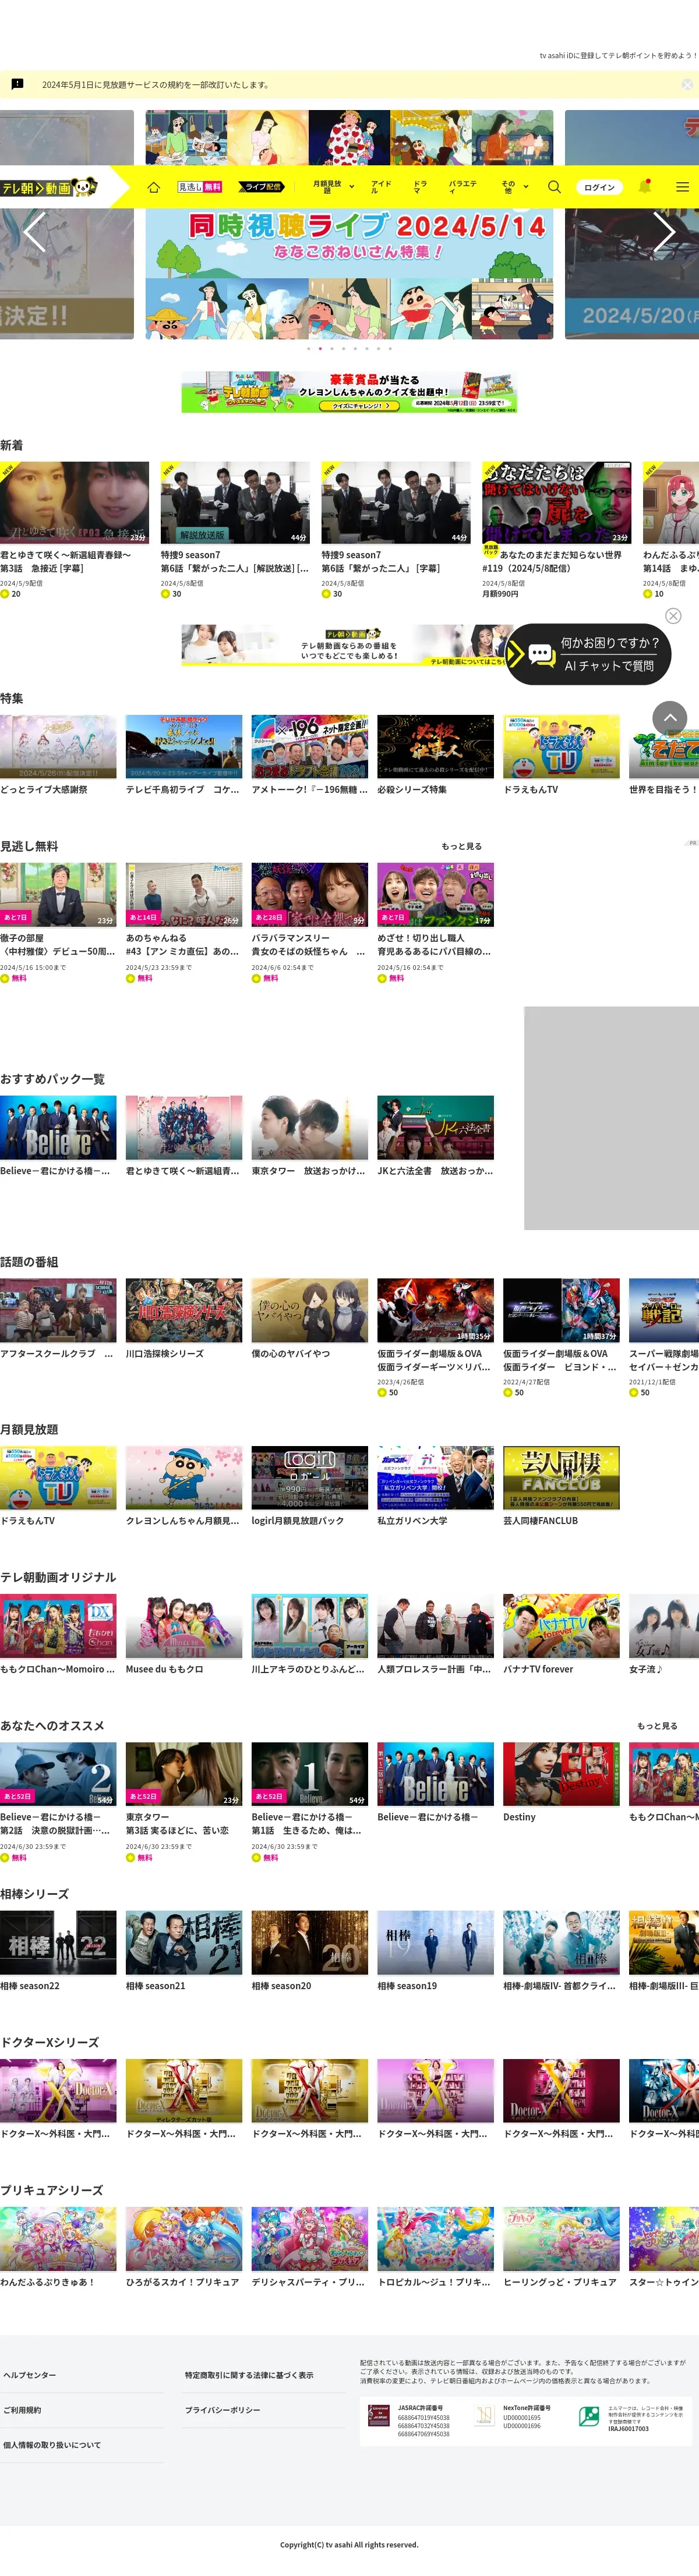Open 特捜9 season7 解説放送 thumbnail

235,502
